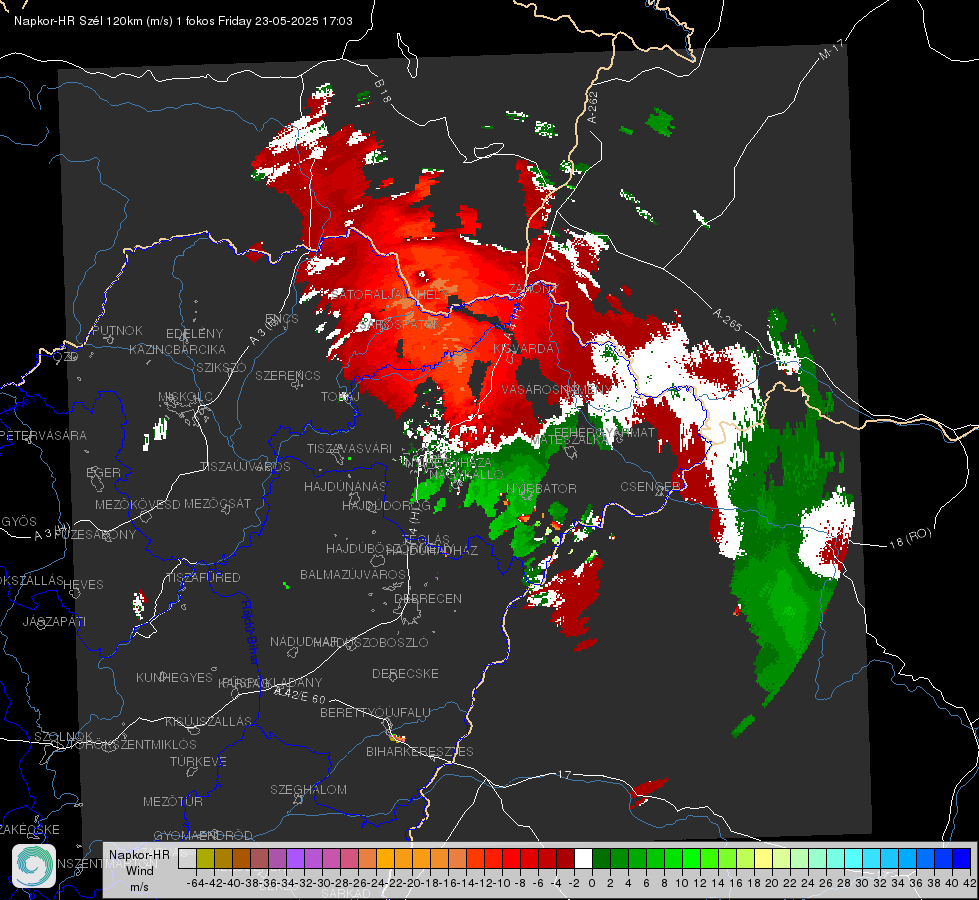This screenshot has height=900, width=979.
Task: Click the B 18 road label
Action: point(383,92)
